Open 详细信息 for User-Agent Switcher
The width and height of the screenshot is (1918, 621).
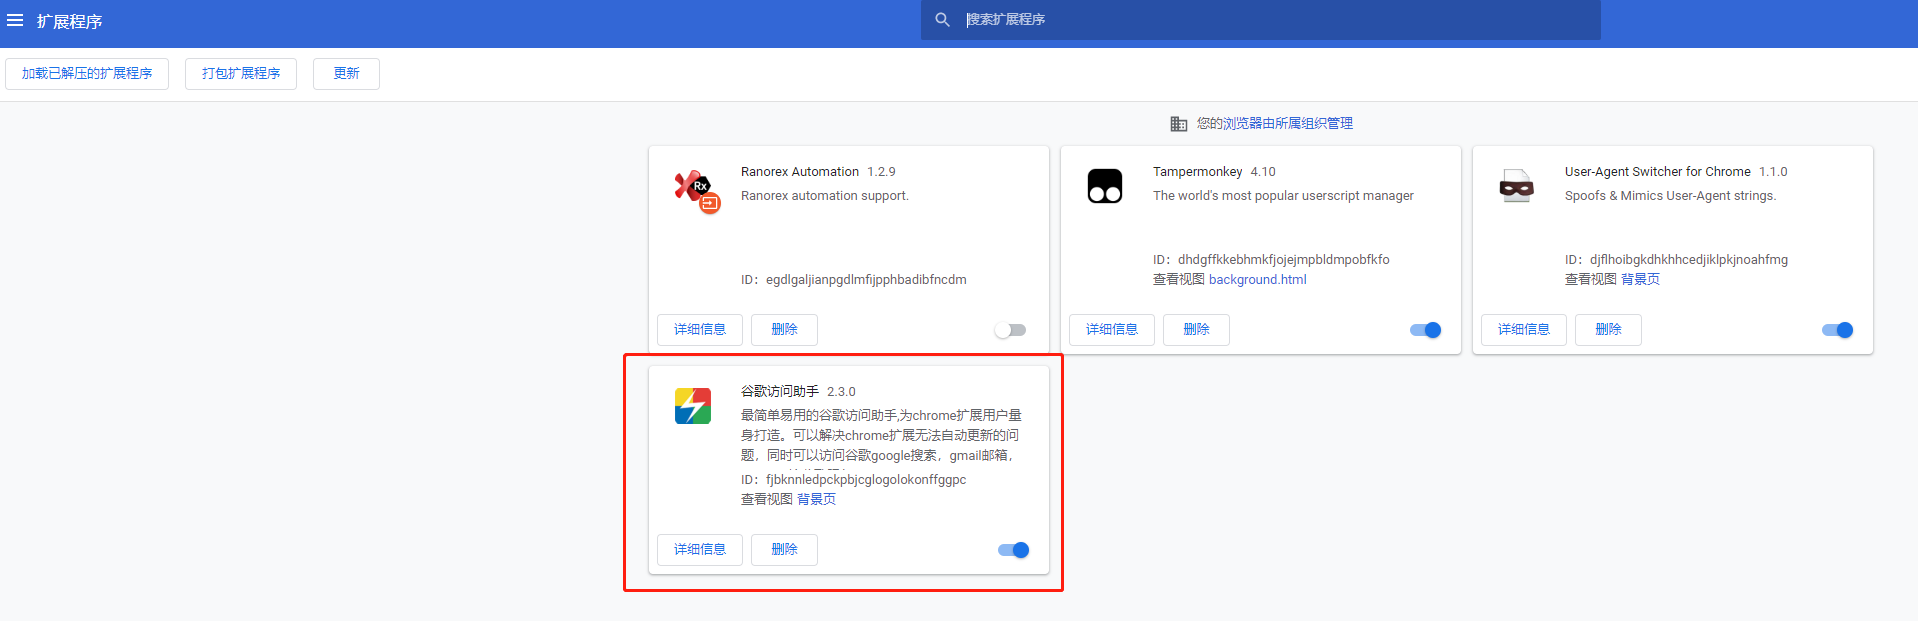point(1524,330)
